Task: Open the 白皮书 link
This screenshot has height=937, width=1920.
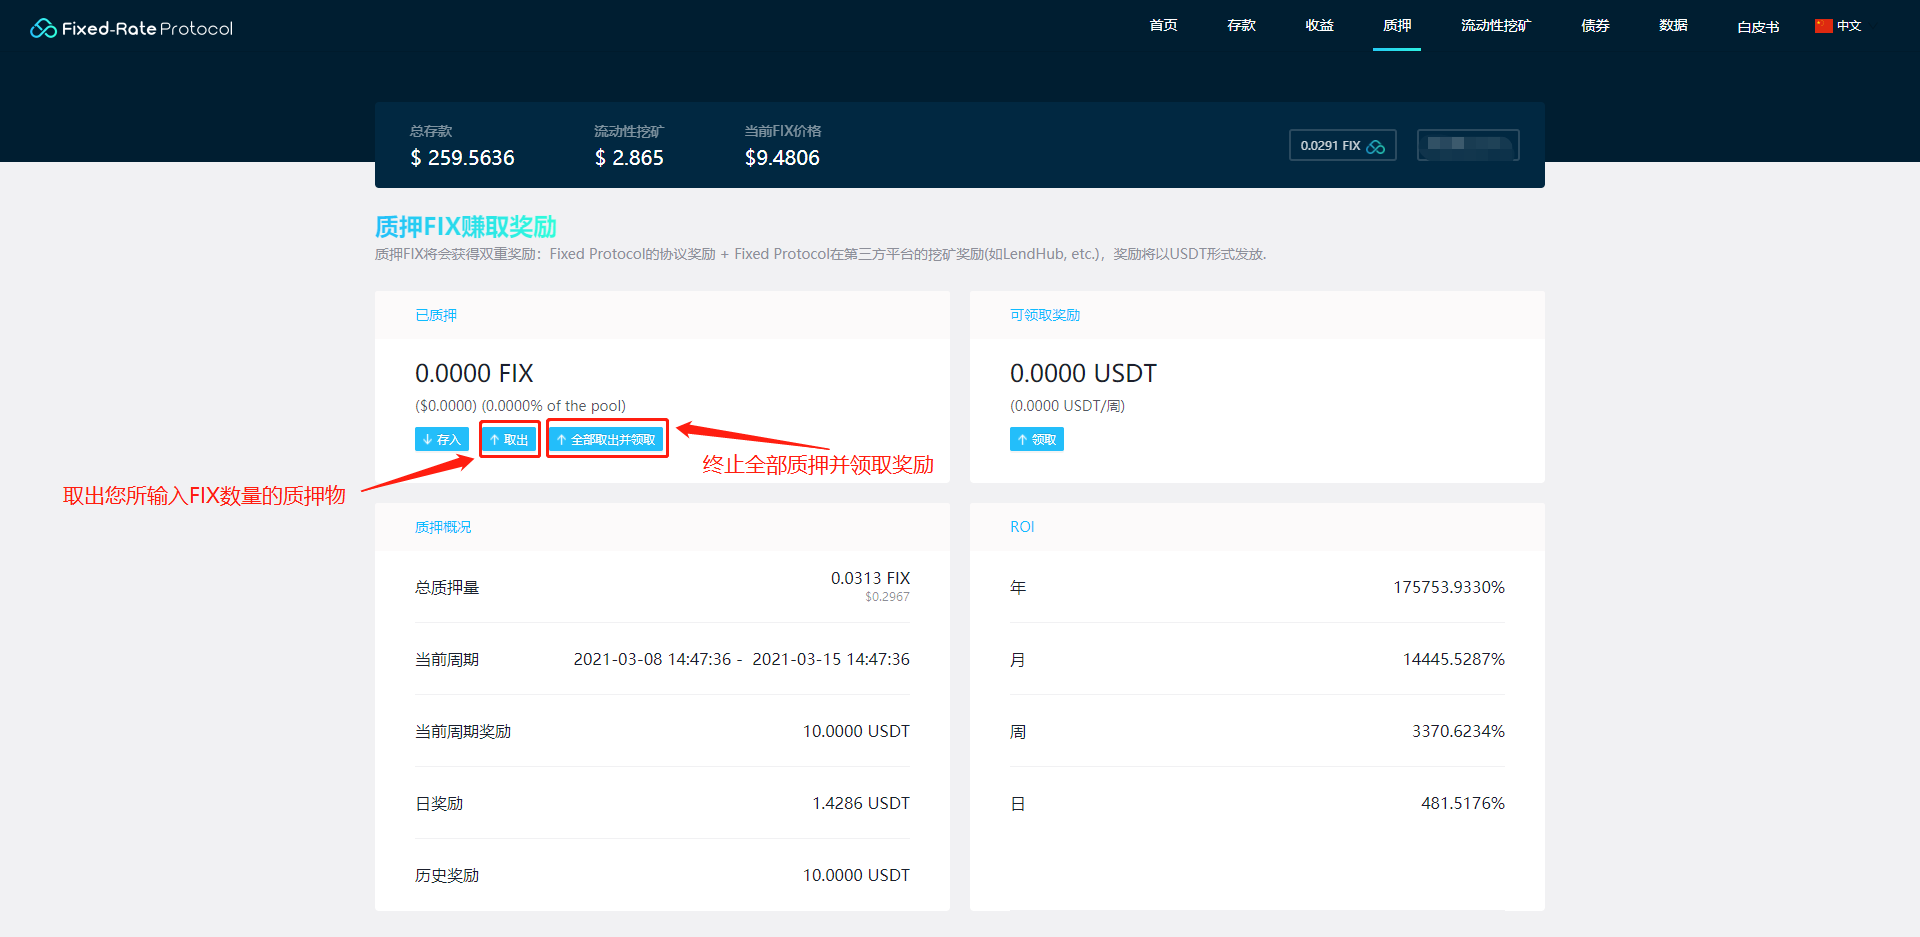Action: tap(1758, 27)
